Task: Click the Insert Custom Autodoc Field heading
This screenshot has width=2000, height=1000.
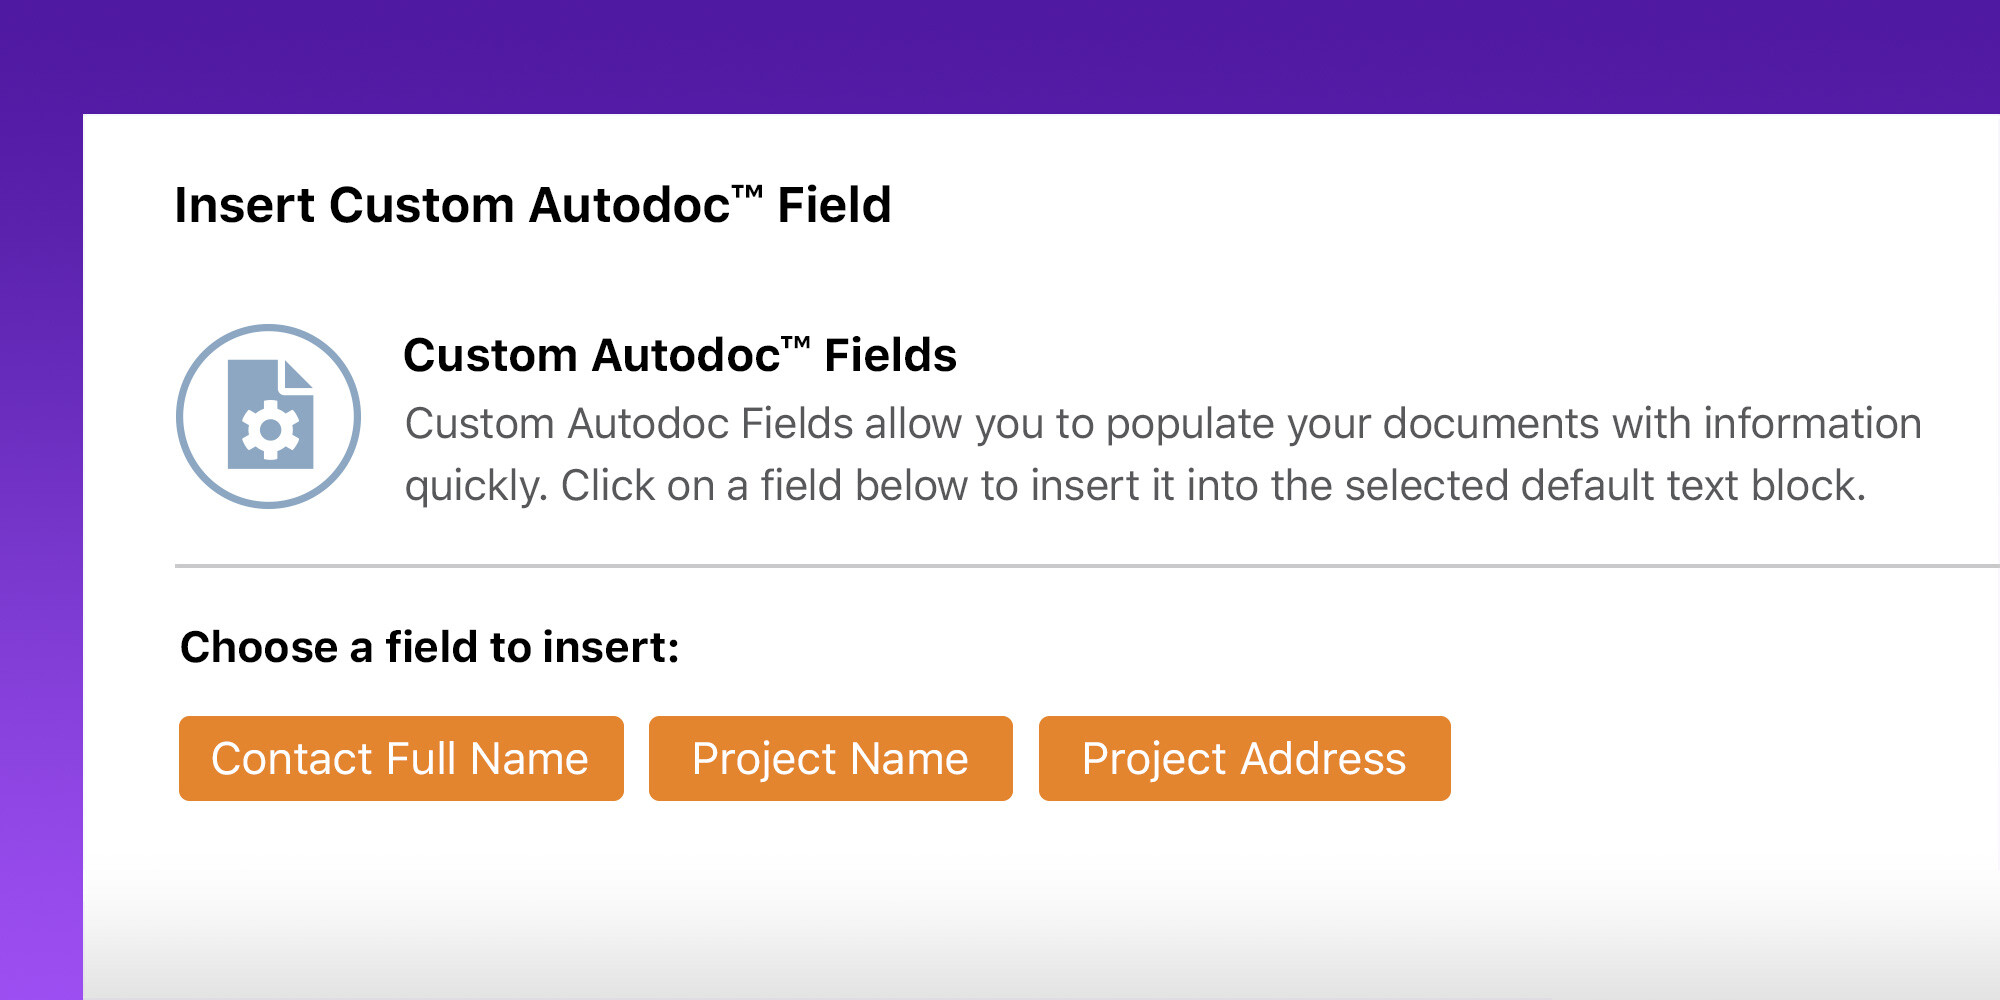Action: pyautogui.click(x=533, y=206)
